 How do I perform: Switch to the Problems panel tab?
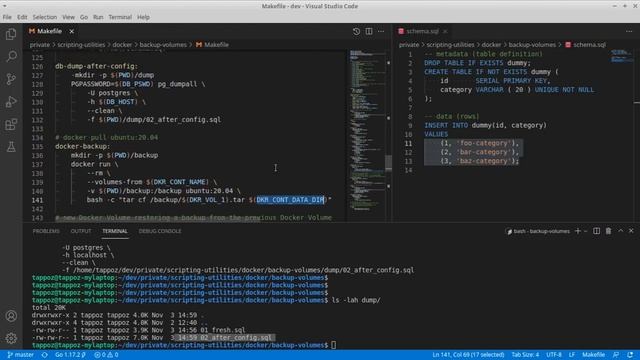[46, 231]
